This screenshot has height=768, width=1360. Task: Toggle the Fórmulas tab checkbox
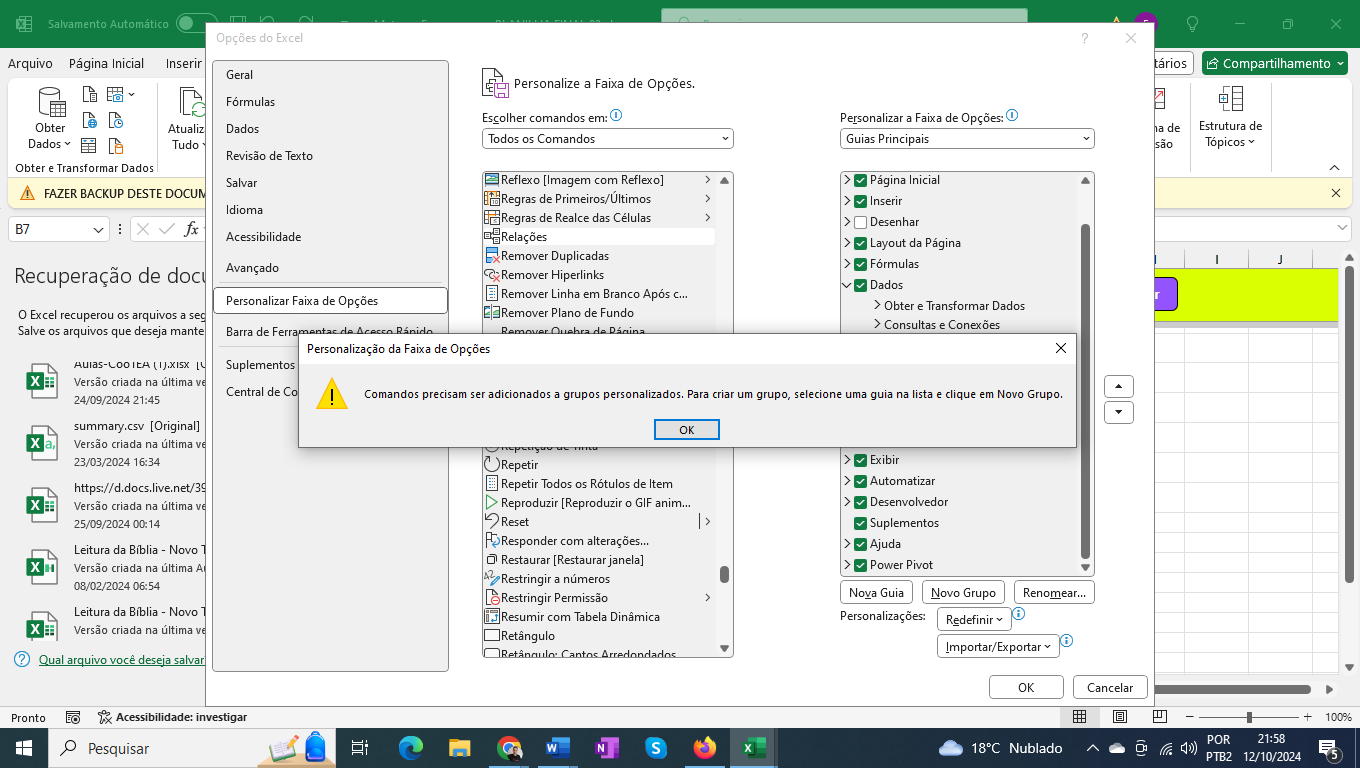860,264
